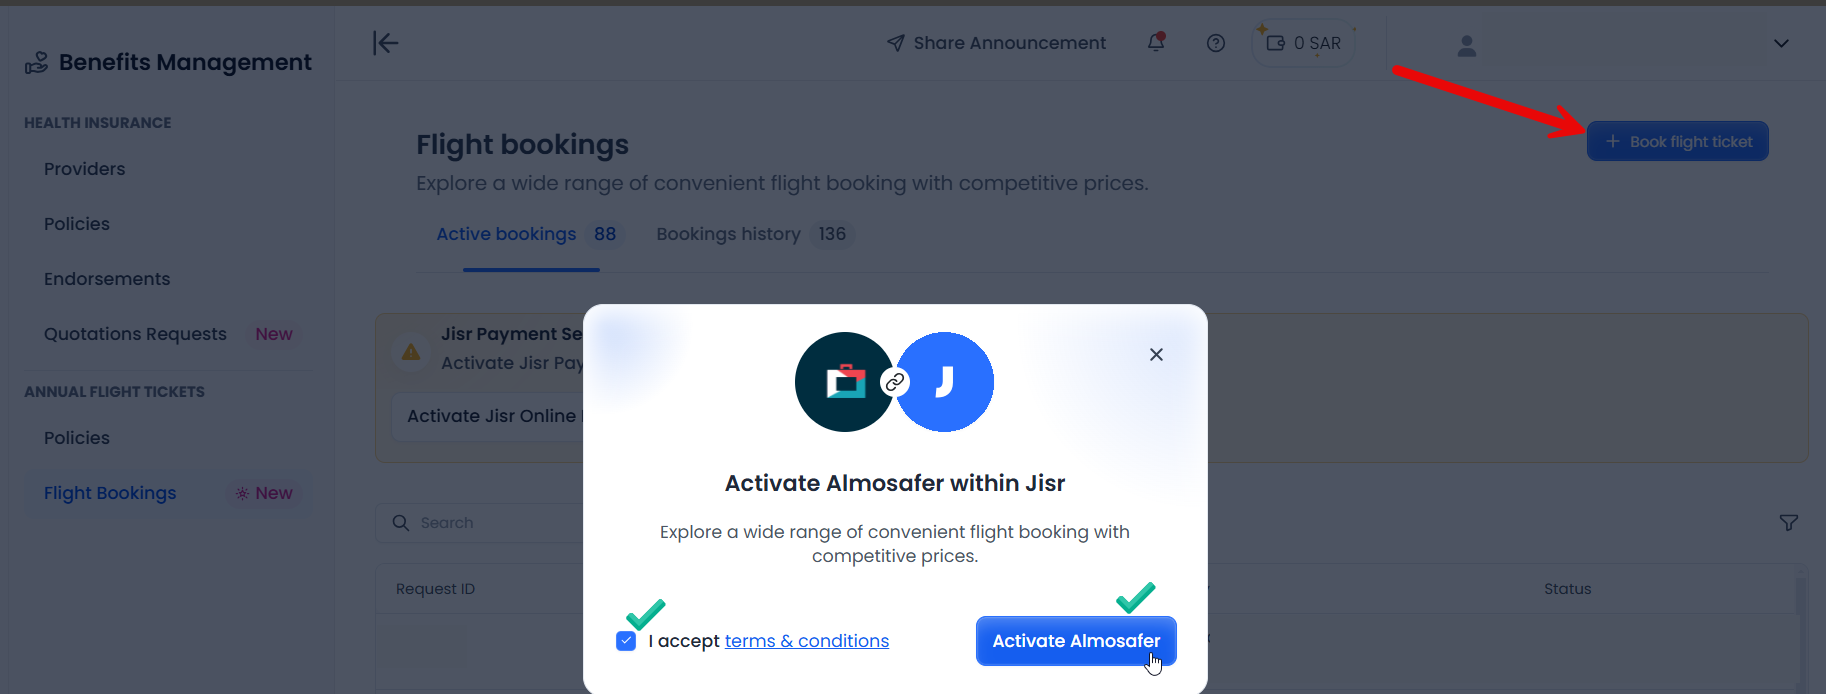Viewport: 1826px width, 694px height.
Task: Open the 0 SAR wallet balance
Action: point(1304,44)
